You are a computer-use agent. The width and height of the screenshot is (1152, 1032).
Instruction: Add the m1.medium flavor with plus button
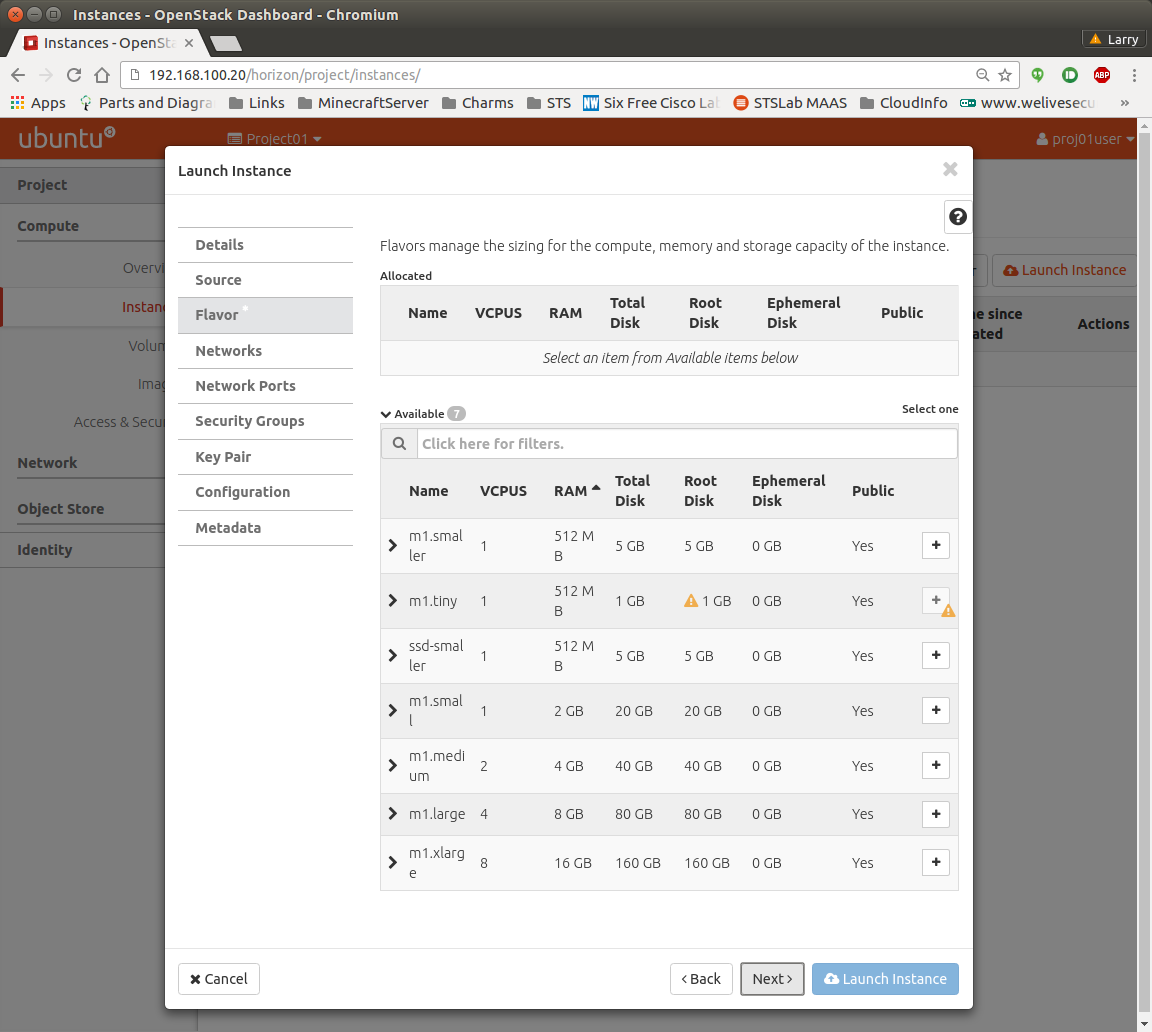click(935, 766)
